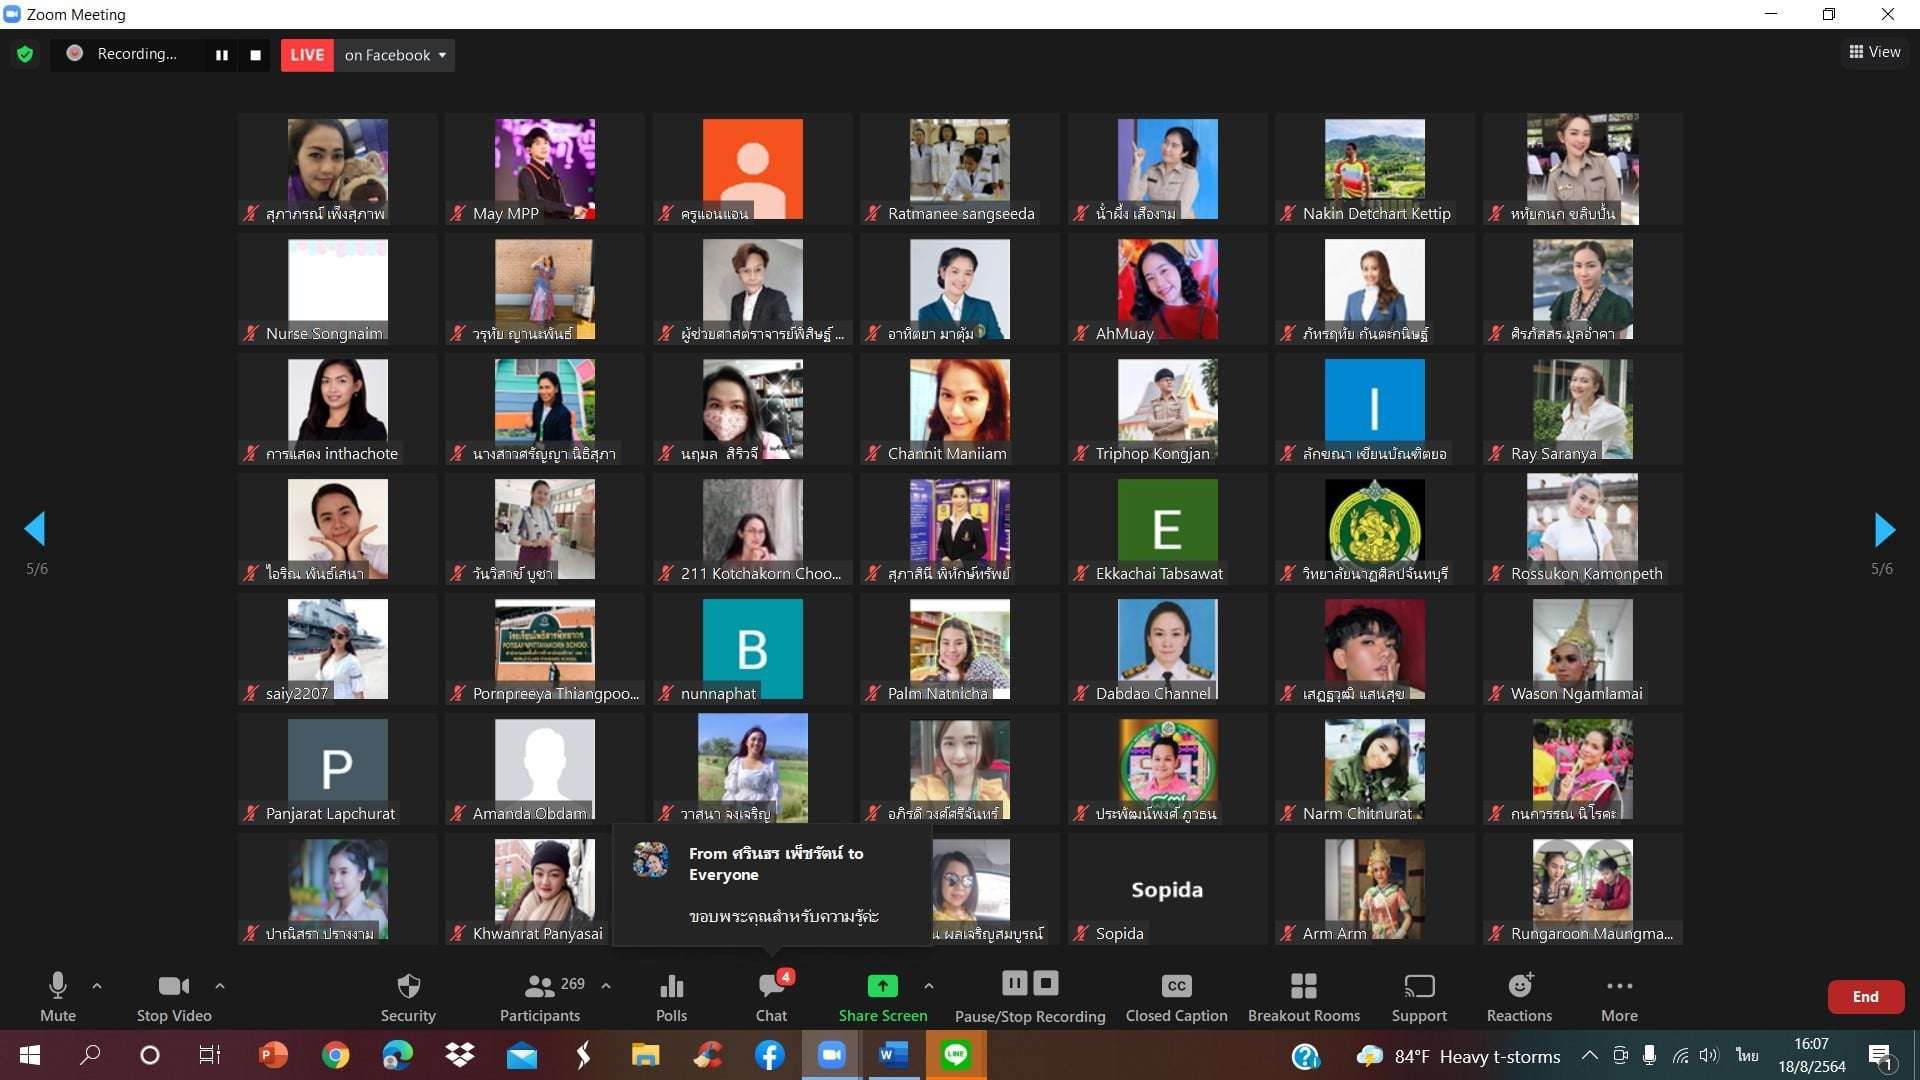This screenshot has height=1080, width=1920.
Task: Go to next gallery page arrow
Action: (x=1884, y=530)
